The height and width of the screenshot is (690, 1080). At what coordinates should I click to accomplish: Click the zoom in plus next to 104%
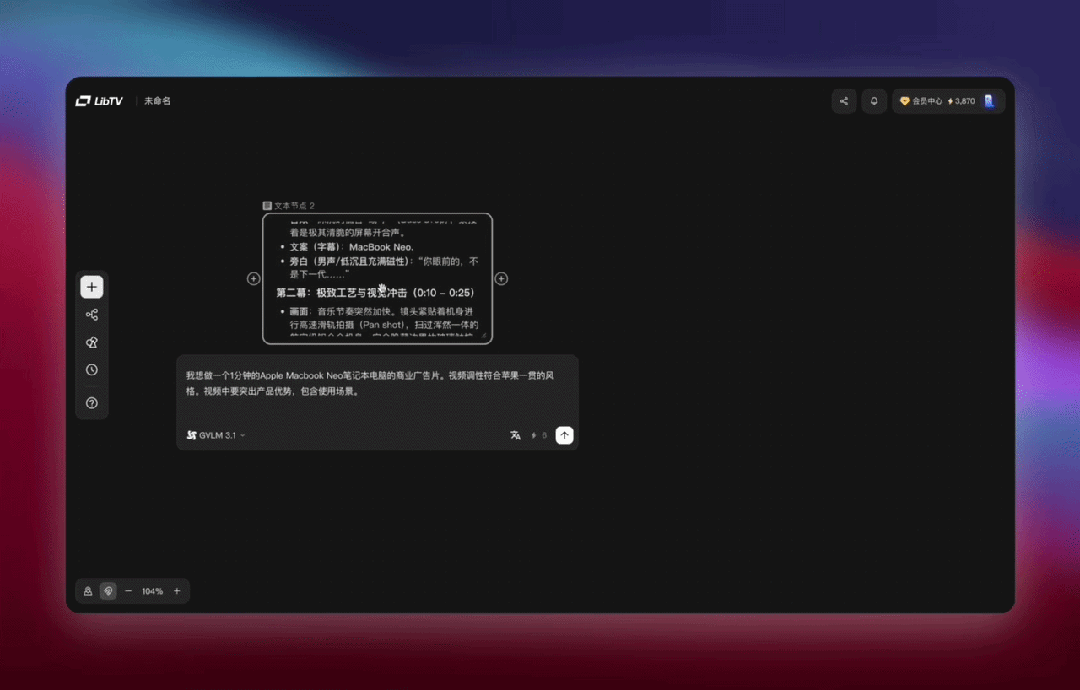tap(177, 591)
